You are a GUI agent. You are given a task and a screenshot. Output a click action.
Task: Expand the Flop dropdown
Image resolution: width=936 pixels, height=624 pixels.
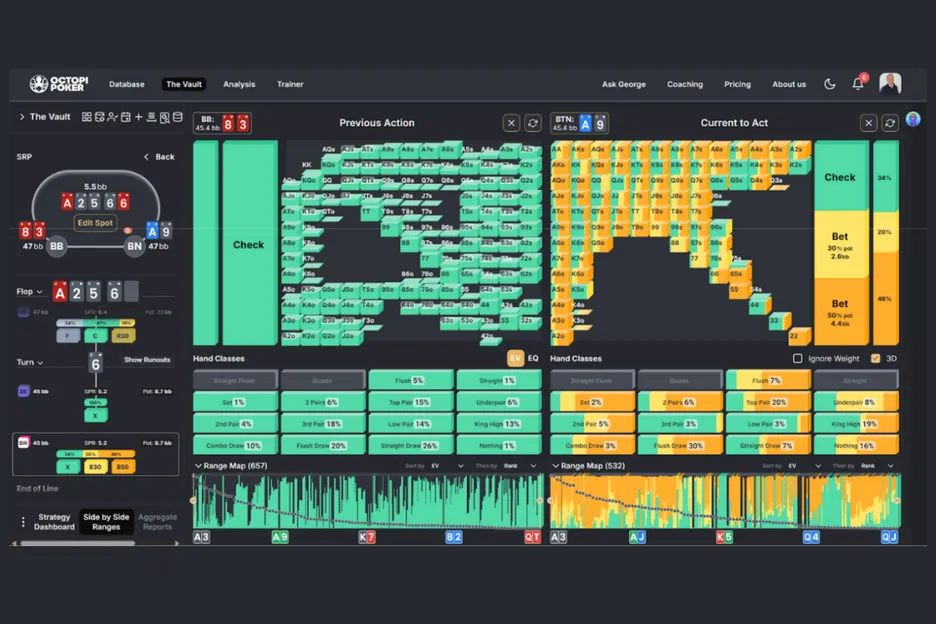click(x=31, y=292)
